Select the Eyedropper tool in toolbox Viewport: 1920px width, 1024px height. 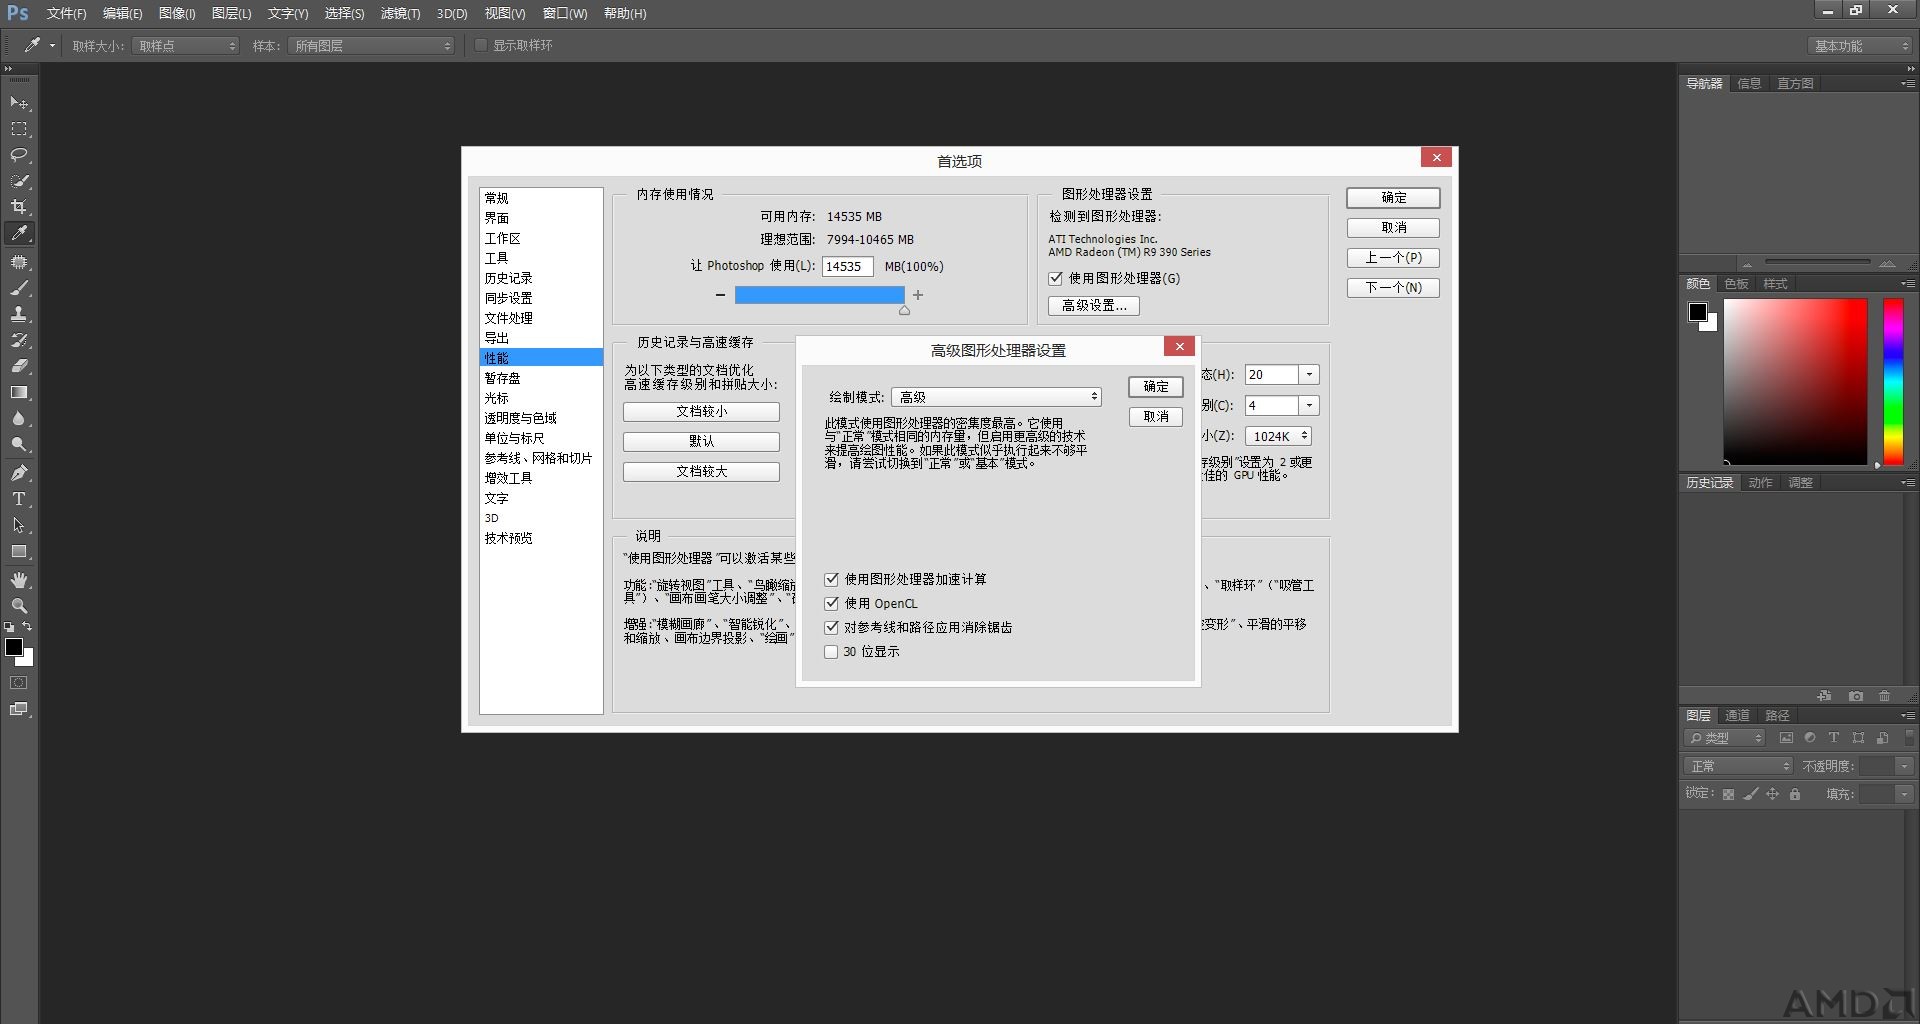(19, 233)
